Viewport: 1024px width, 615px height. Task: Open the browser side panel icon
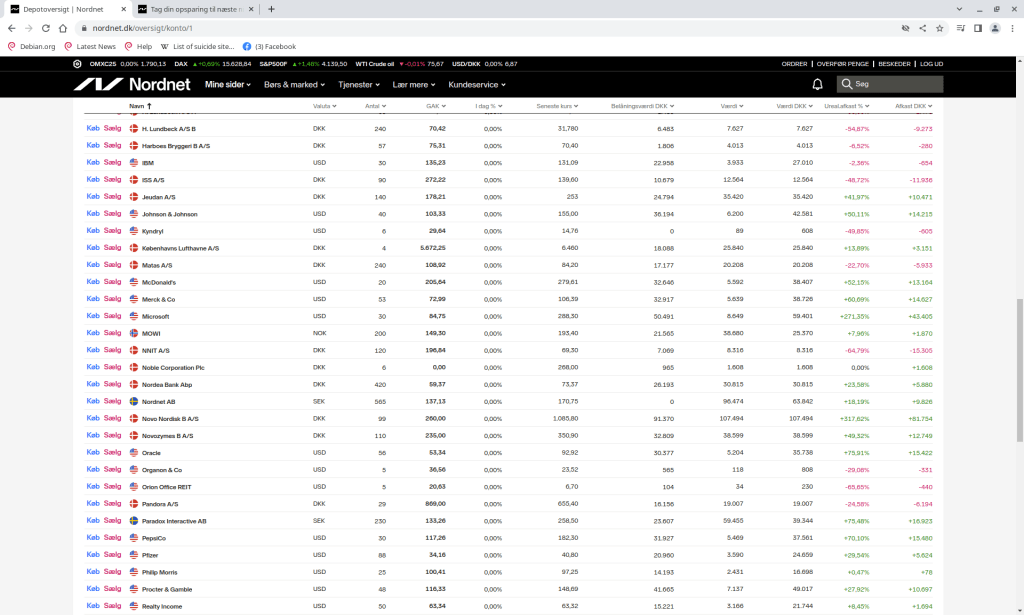(x=978, y=28)
